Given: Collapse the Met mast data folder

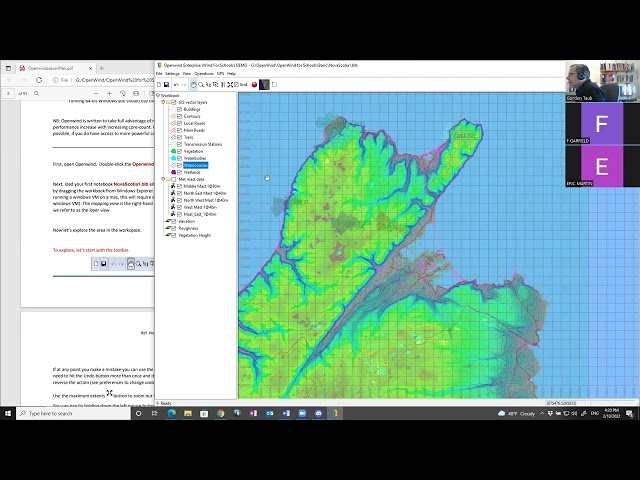Looking at the screenshot, I should pyautogui.click(x=163, y=179).
